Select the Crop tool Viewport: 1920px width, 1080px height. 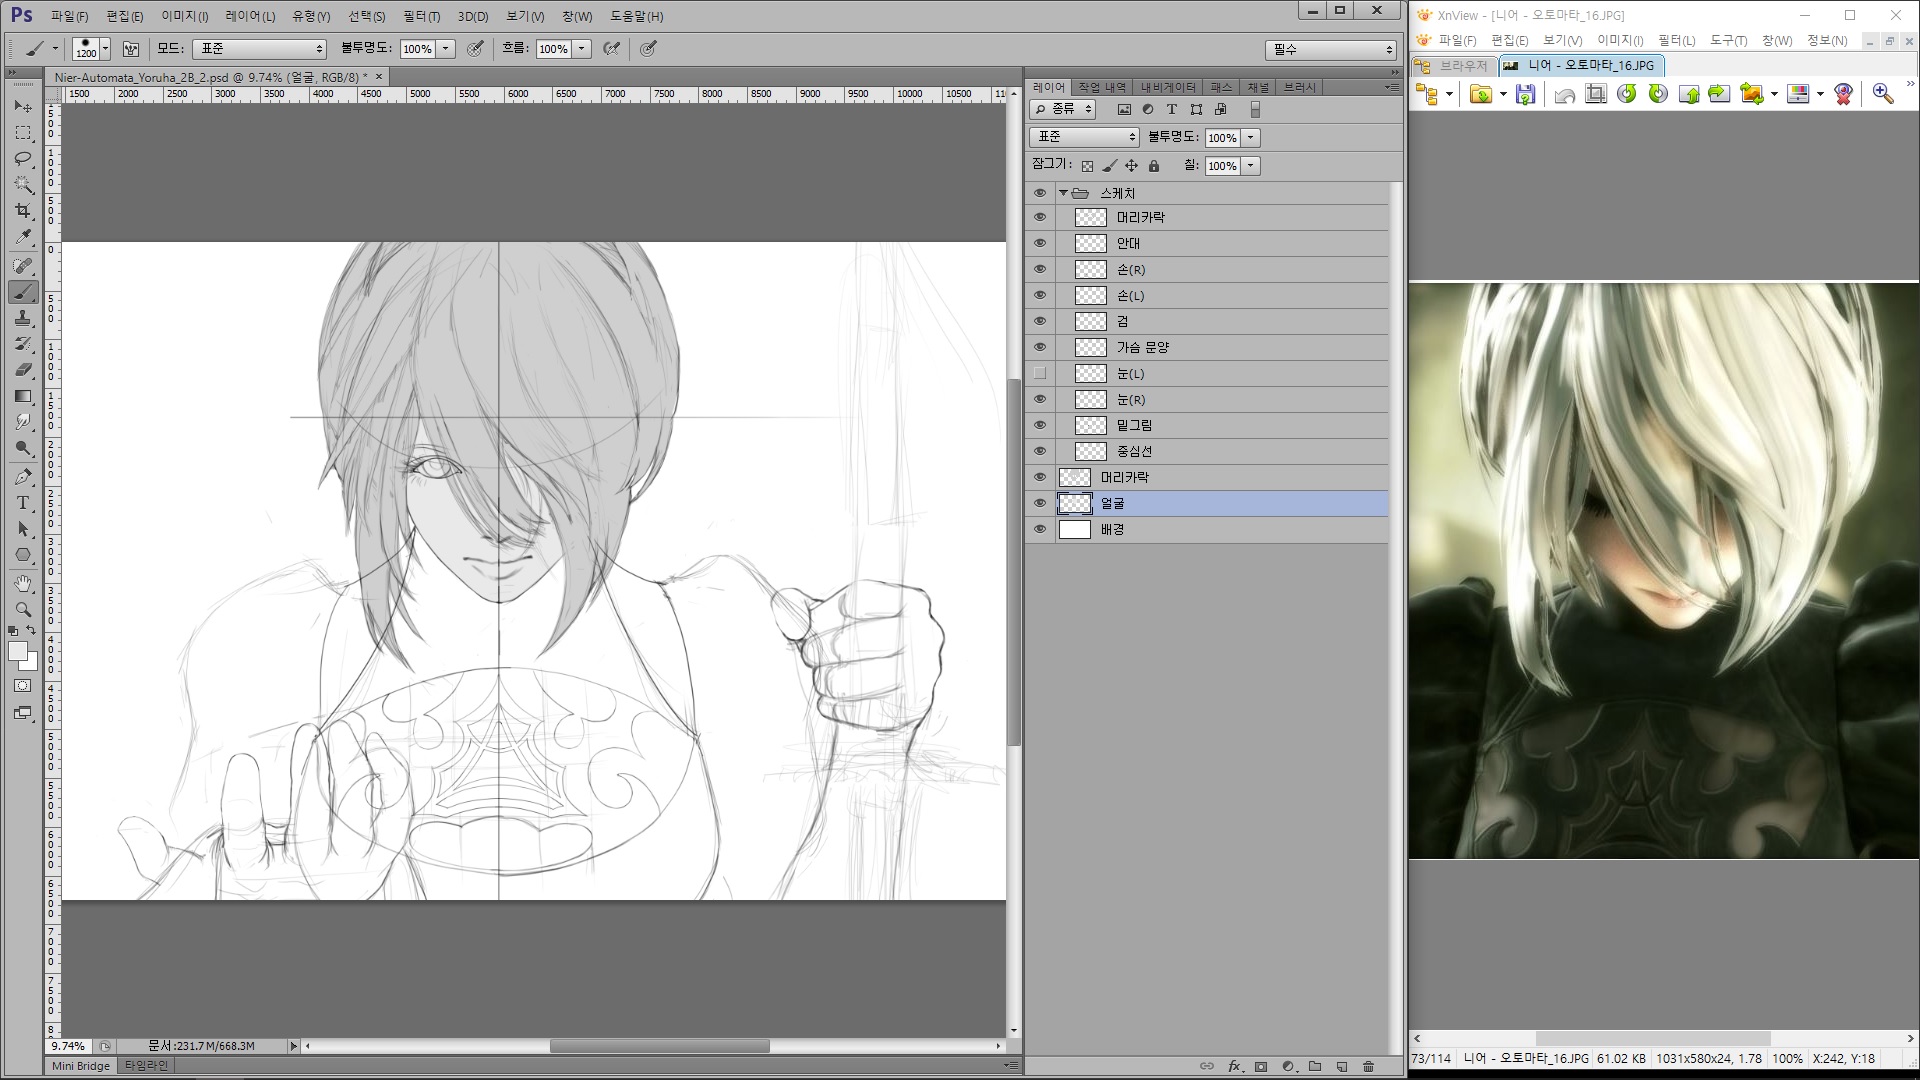pyautogui.click(x=23, y=211)
